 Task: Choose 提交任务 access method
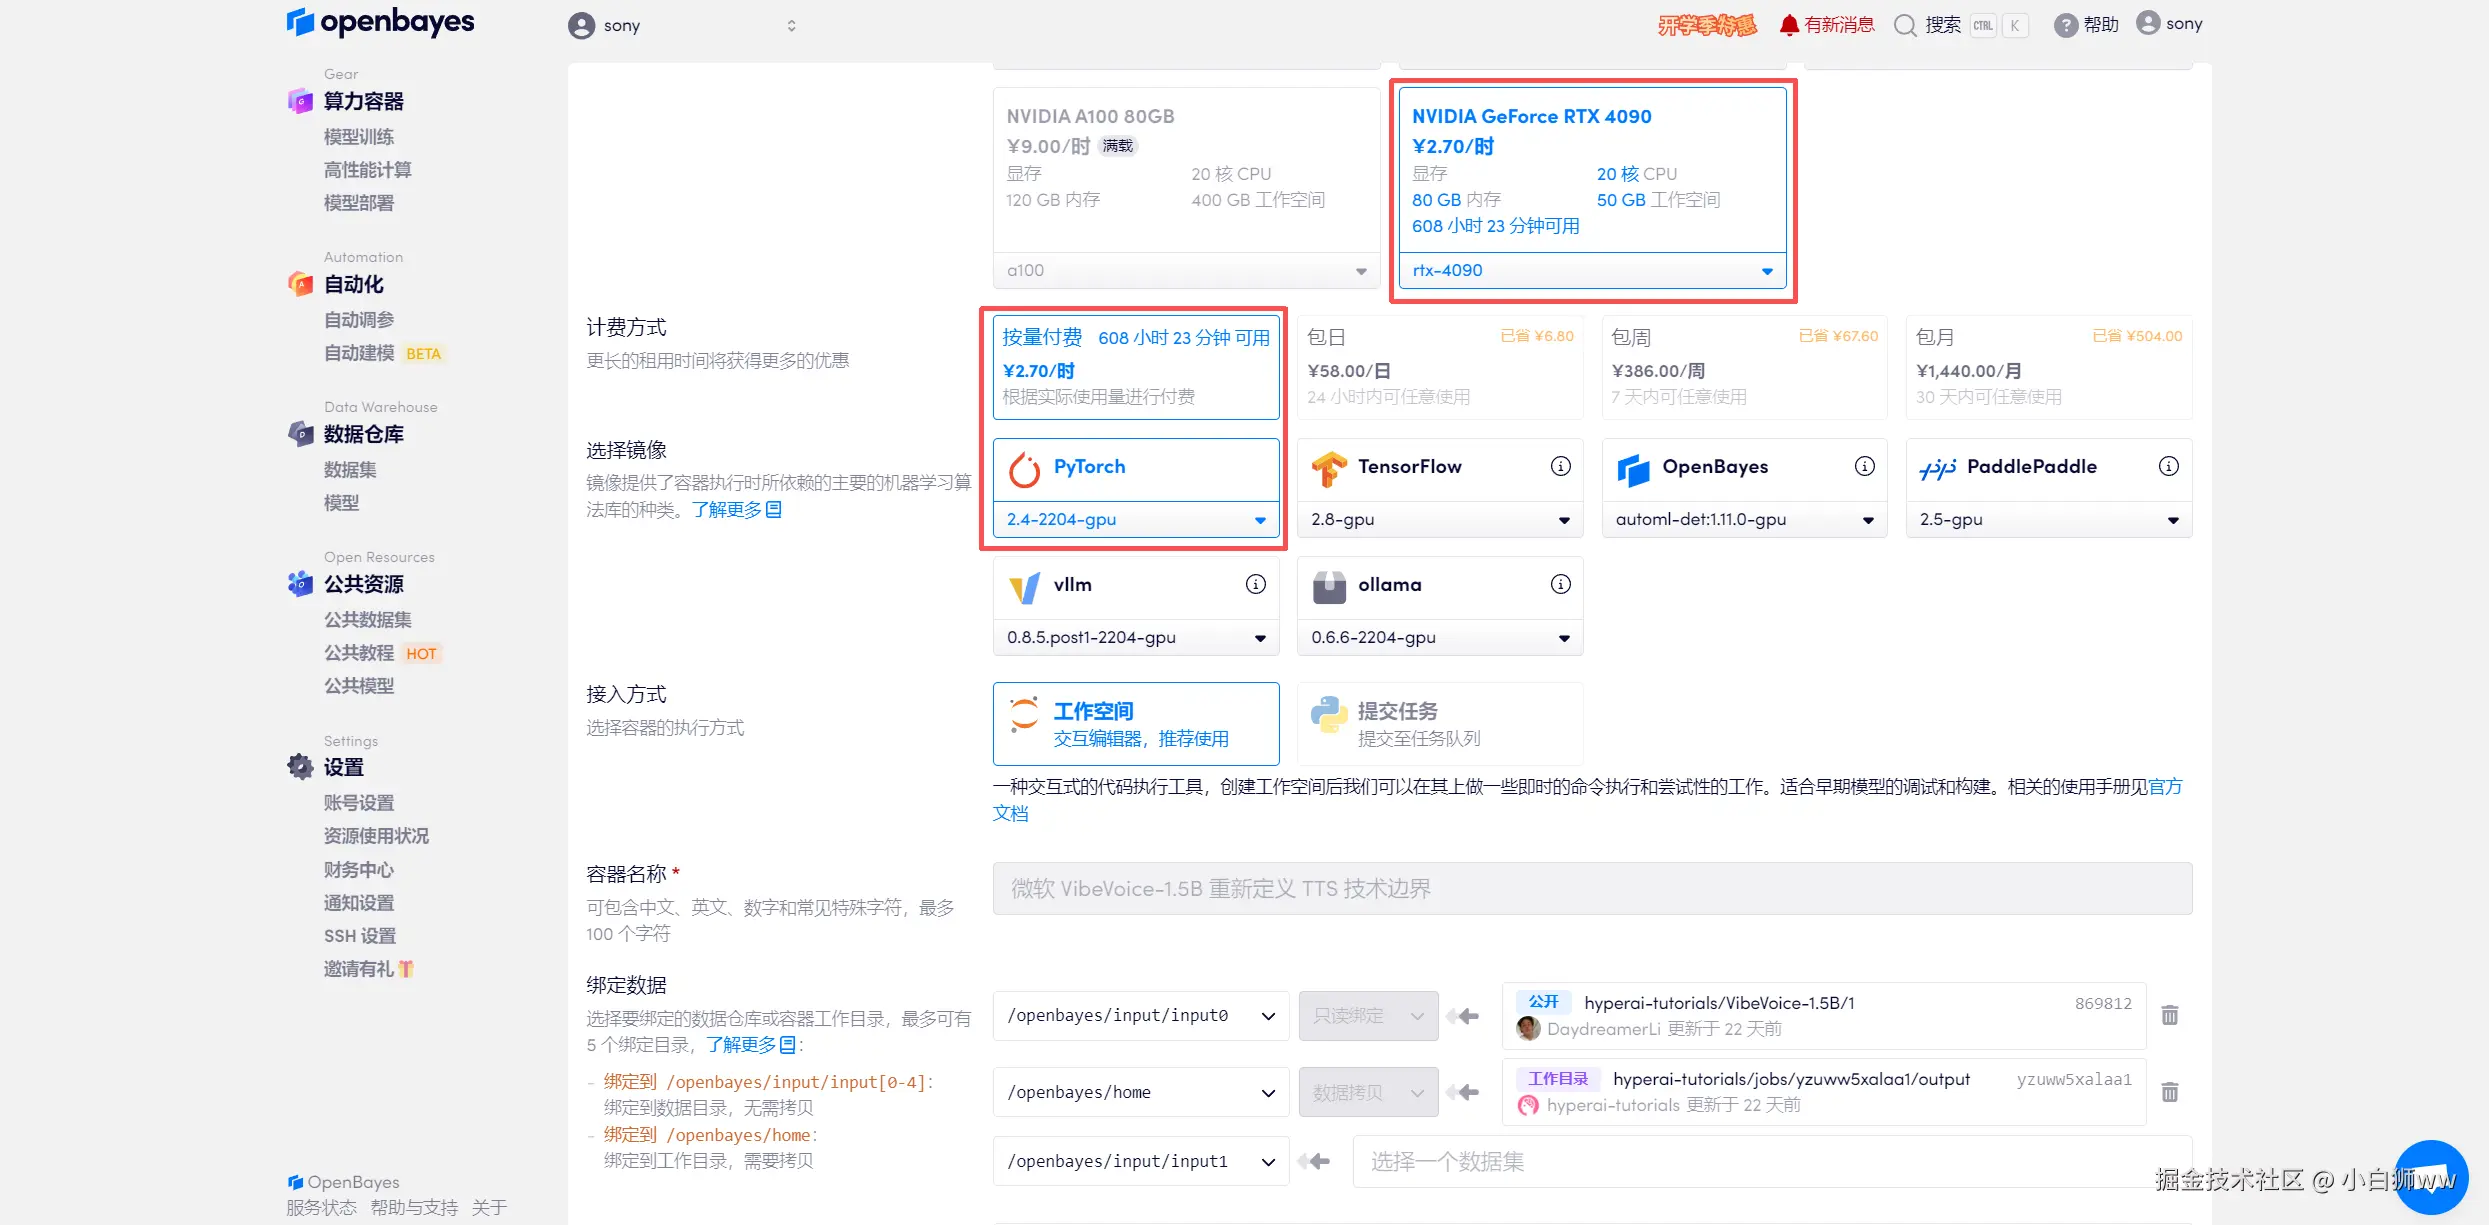pyautogui.click(x=1439, y=724)
